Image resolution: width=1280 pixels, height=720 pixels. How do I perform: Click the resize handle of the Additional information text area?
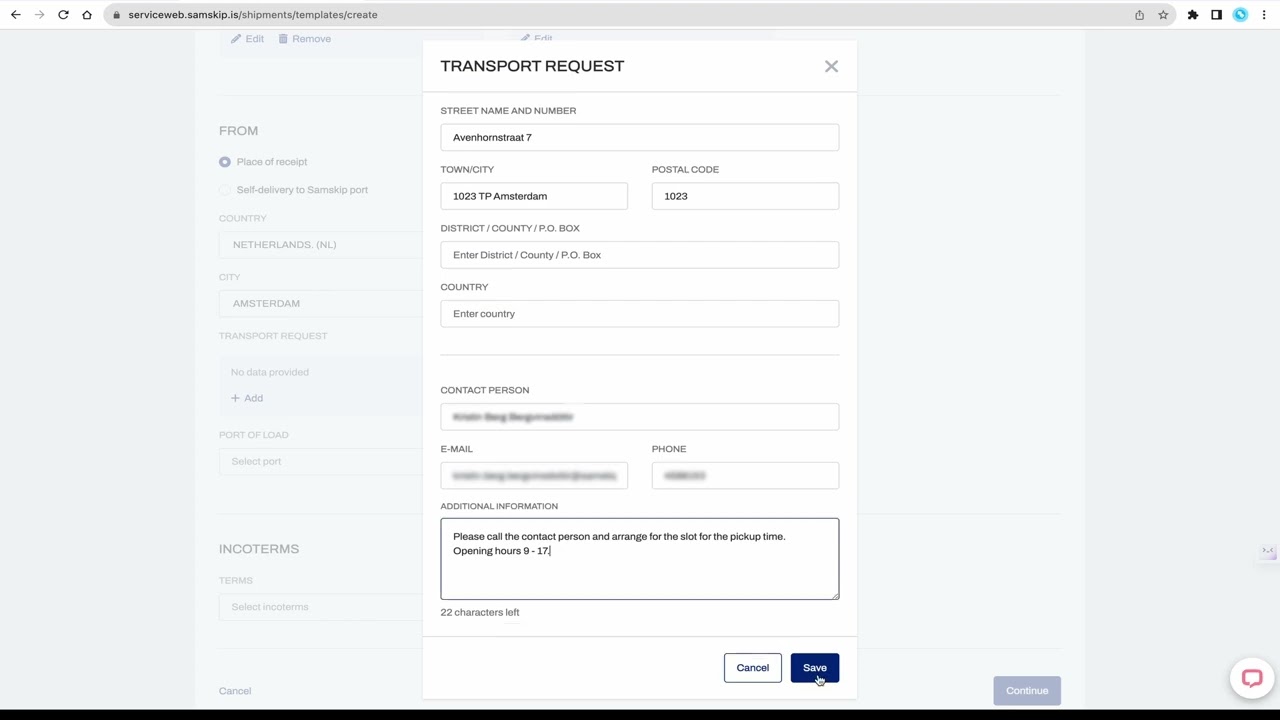[834, 595]
